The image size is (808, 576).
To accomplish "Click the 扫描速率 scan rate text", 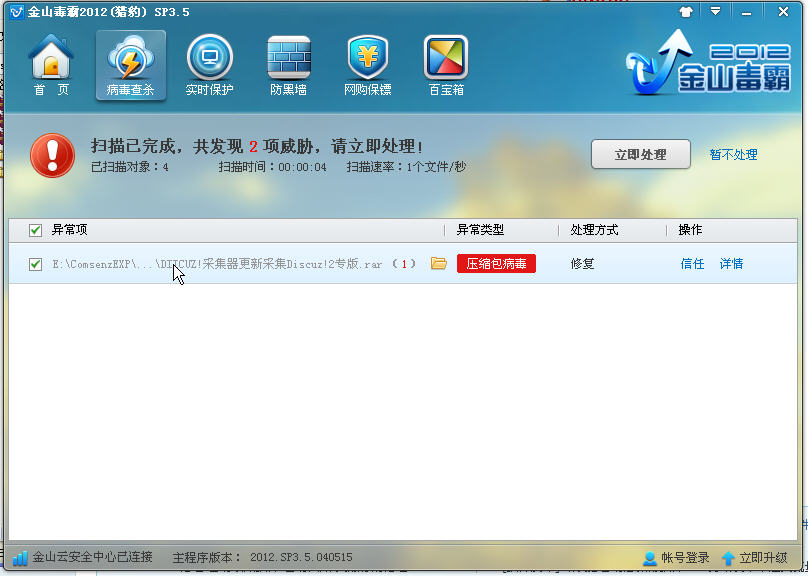I will click(x=406, y=167).
